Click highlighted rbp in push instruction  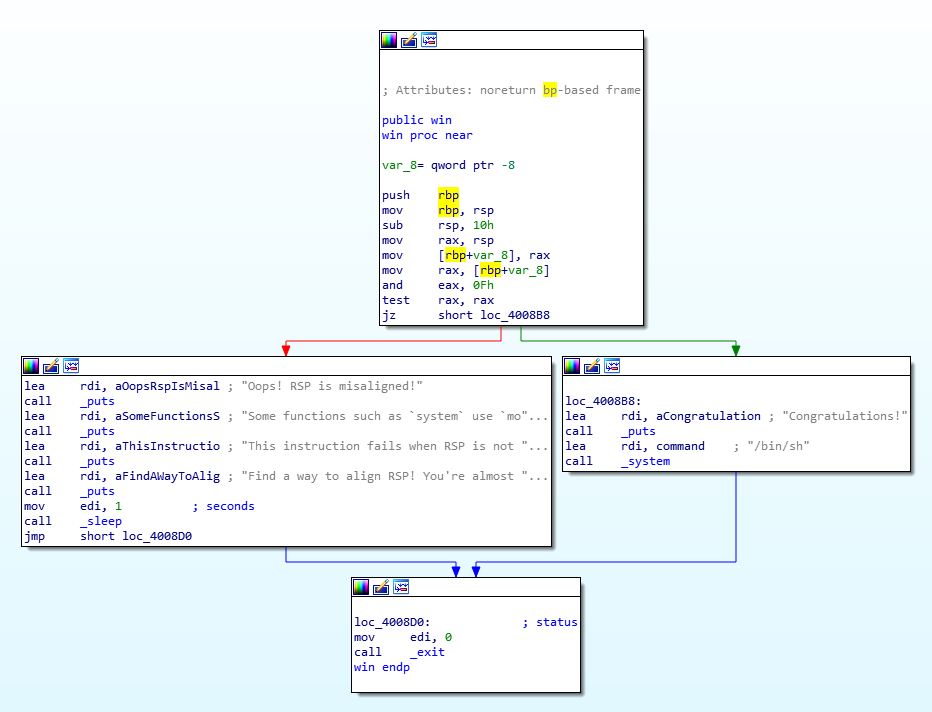tap(449, 195)
